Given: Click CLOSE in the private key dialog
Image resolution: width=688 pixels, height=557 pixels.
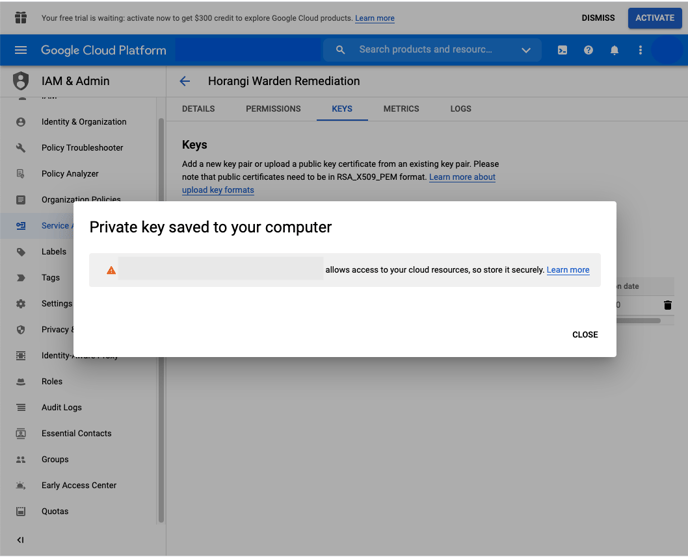Looking at the screenshot, I should 585,334.
